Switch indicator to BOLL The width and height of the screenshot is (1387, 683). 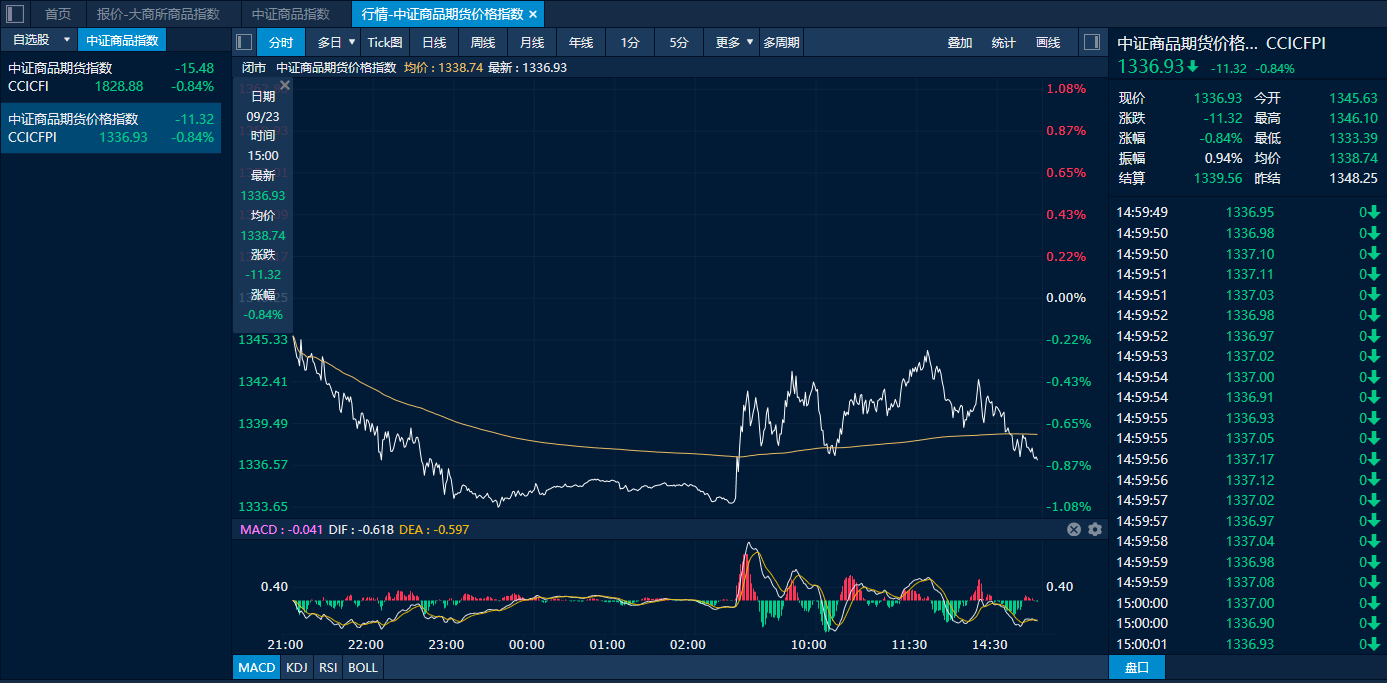pos(363,667)
